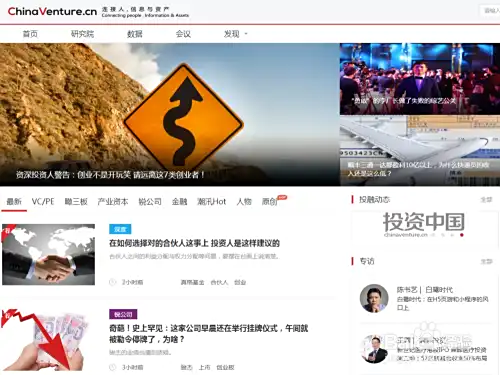Click the 专访 section heading
The height and width of the screenshot is (375, 500).
367,261
